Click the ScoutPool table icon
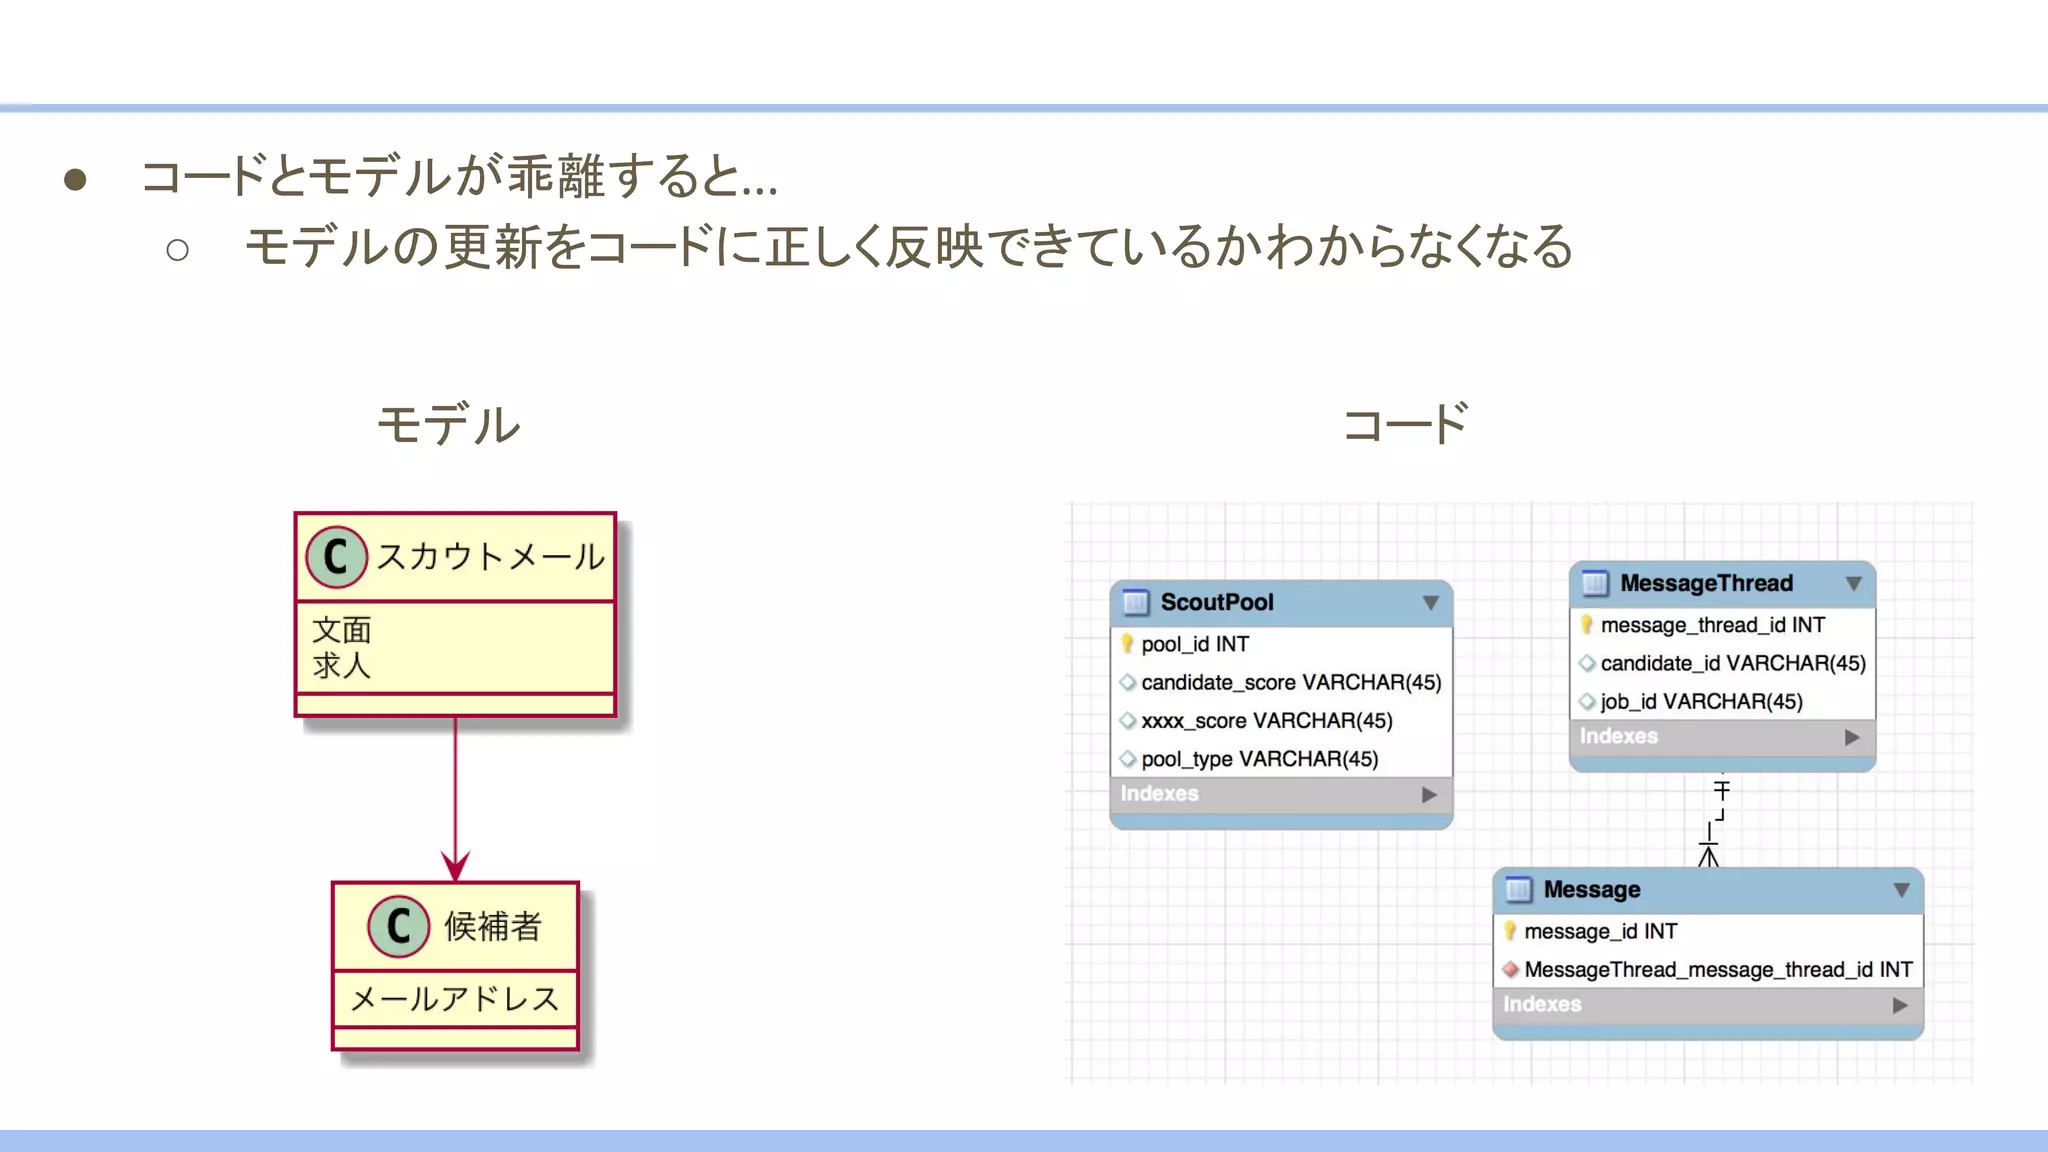The height and width of the screenshot is (1152, 2048). 1136,602
